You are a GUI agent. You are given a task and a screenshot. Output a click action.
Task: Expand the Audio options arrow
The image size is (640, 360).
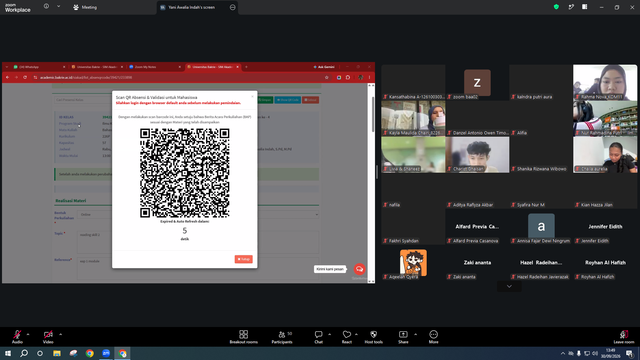[x=28, y=334]
